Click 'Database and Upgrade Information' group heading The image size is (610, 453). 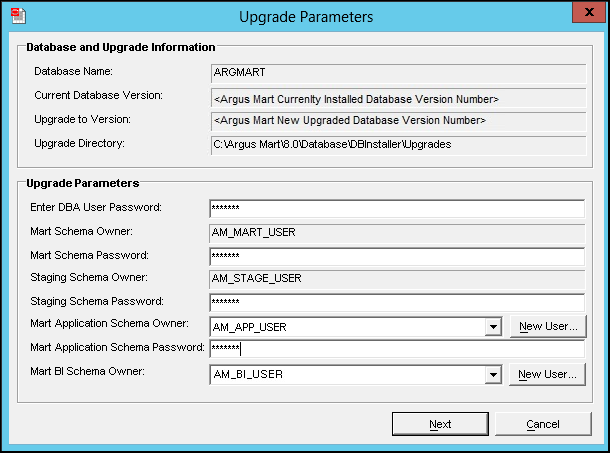[121, 47]
